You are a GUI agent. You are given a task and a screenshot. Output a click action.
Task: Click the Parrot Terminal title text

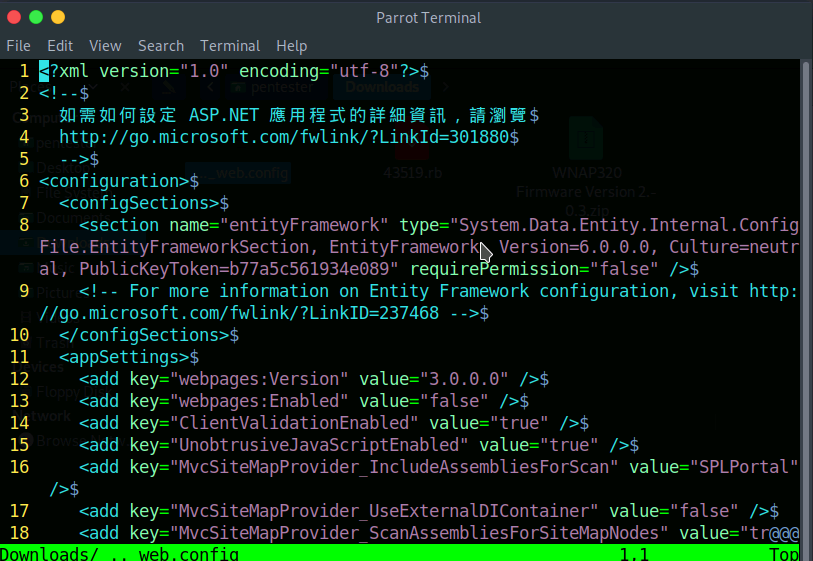pos(428,18)
